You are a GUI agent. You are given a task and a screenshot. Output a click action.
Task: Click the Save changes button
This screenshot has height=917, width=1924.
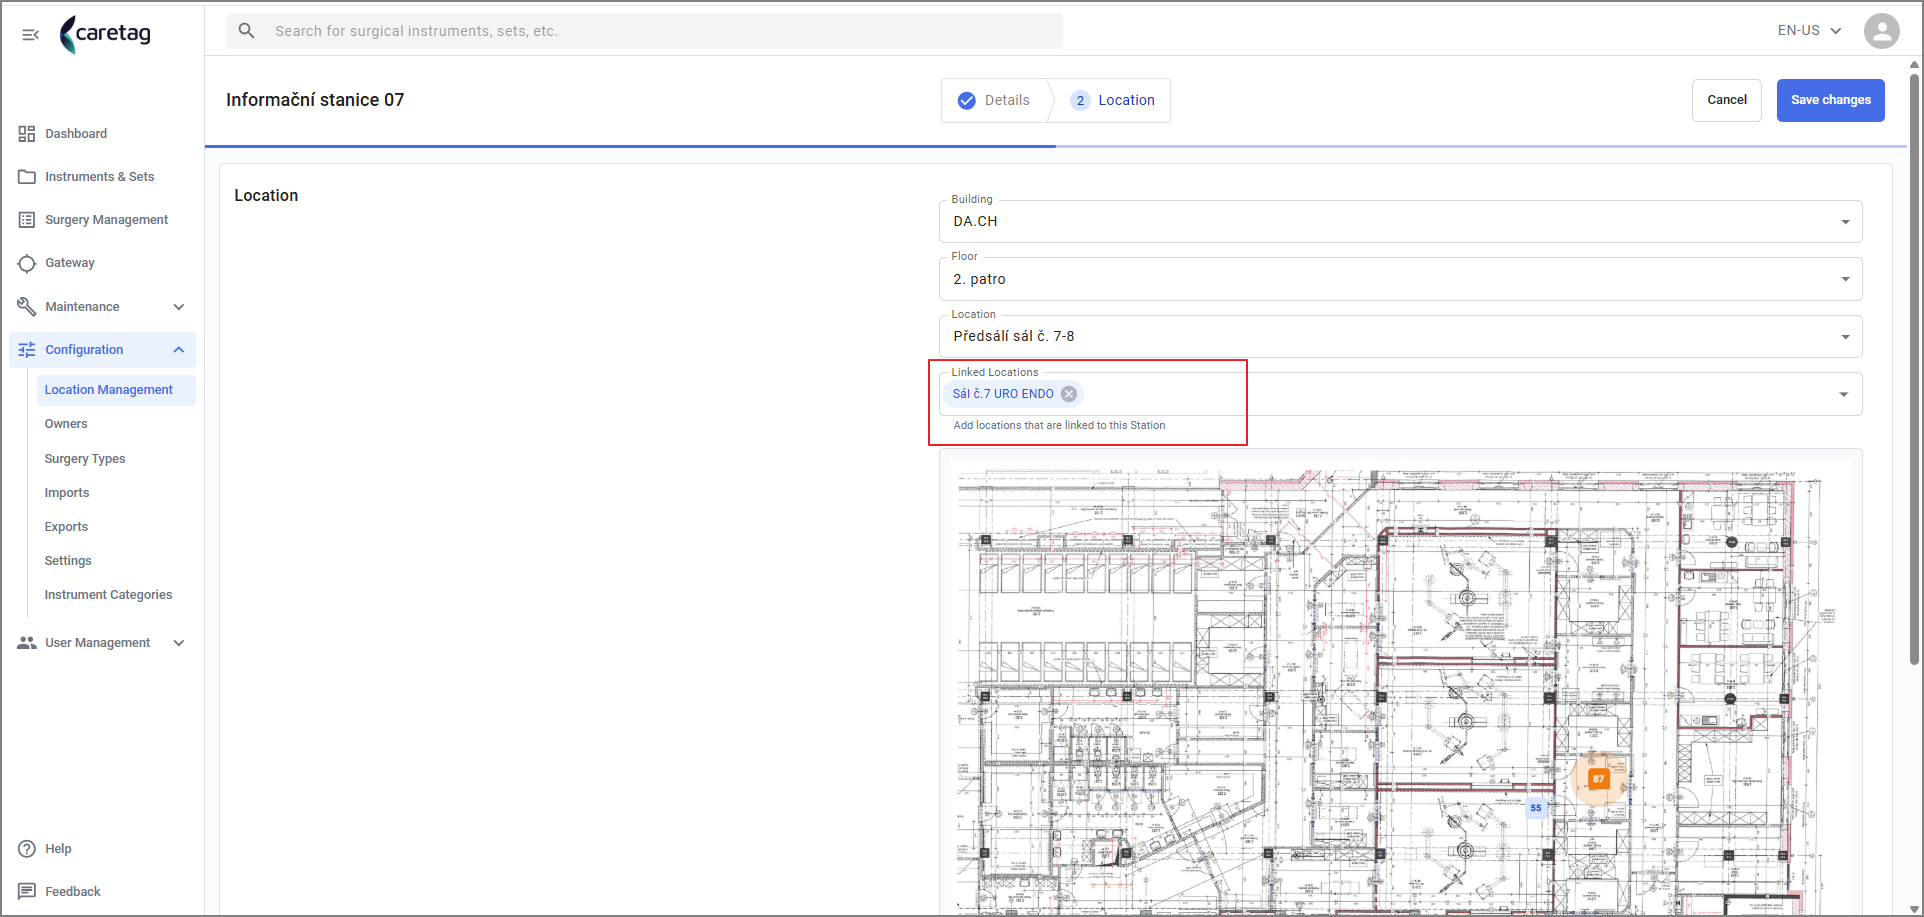(1830, 100)
